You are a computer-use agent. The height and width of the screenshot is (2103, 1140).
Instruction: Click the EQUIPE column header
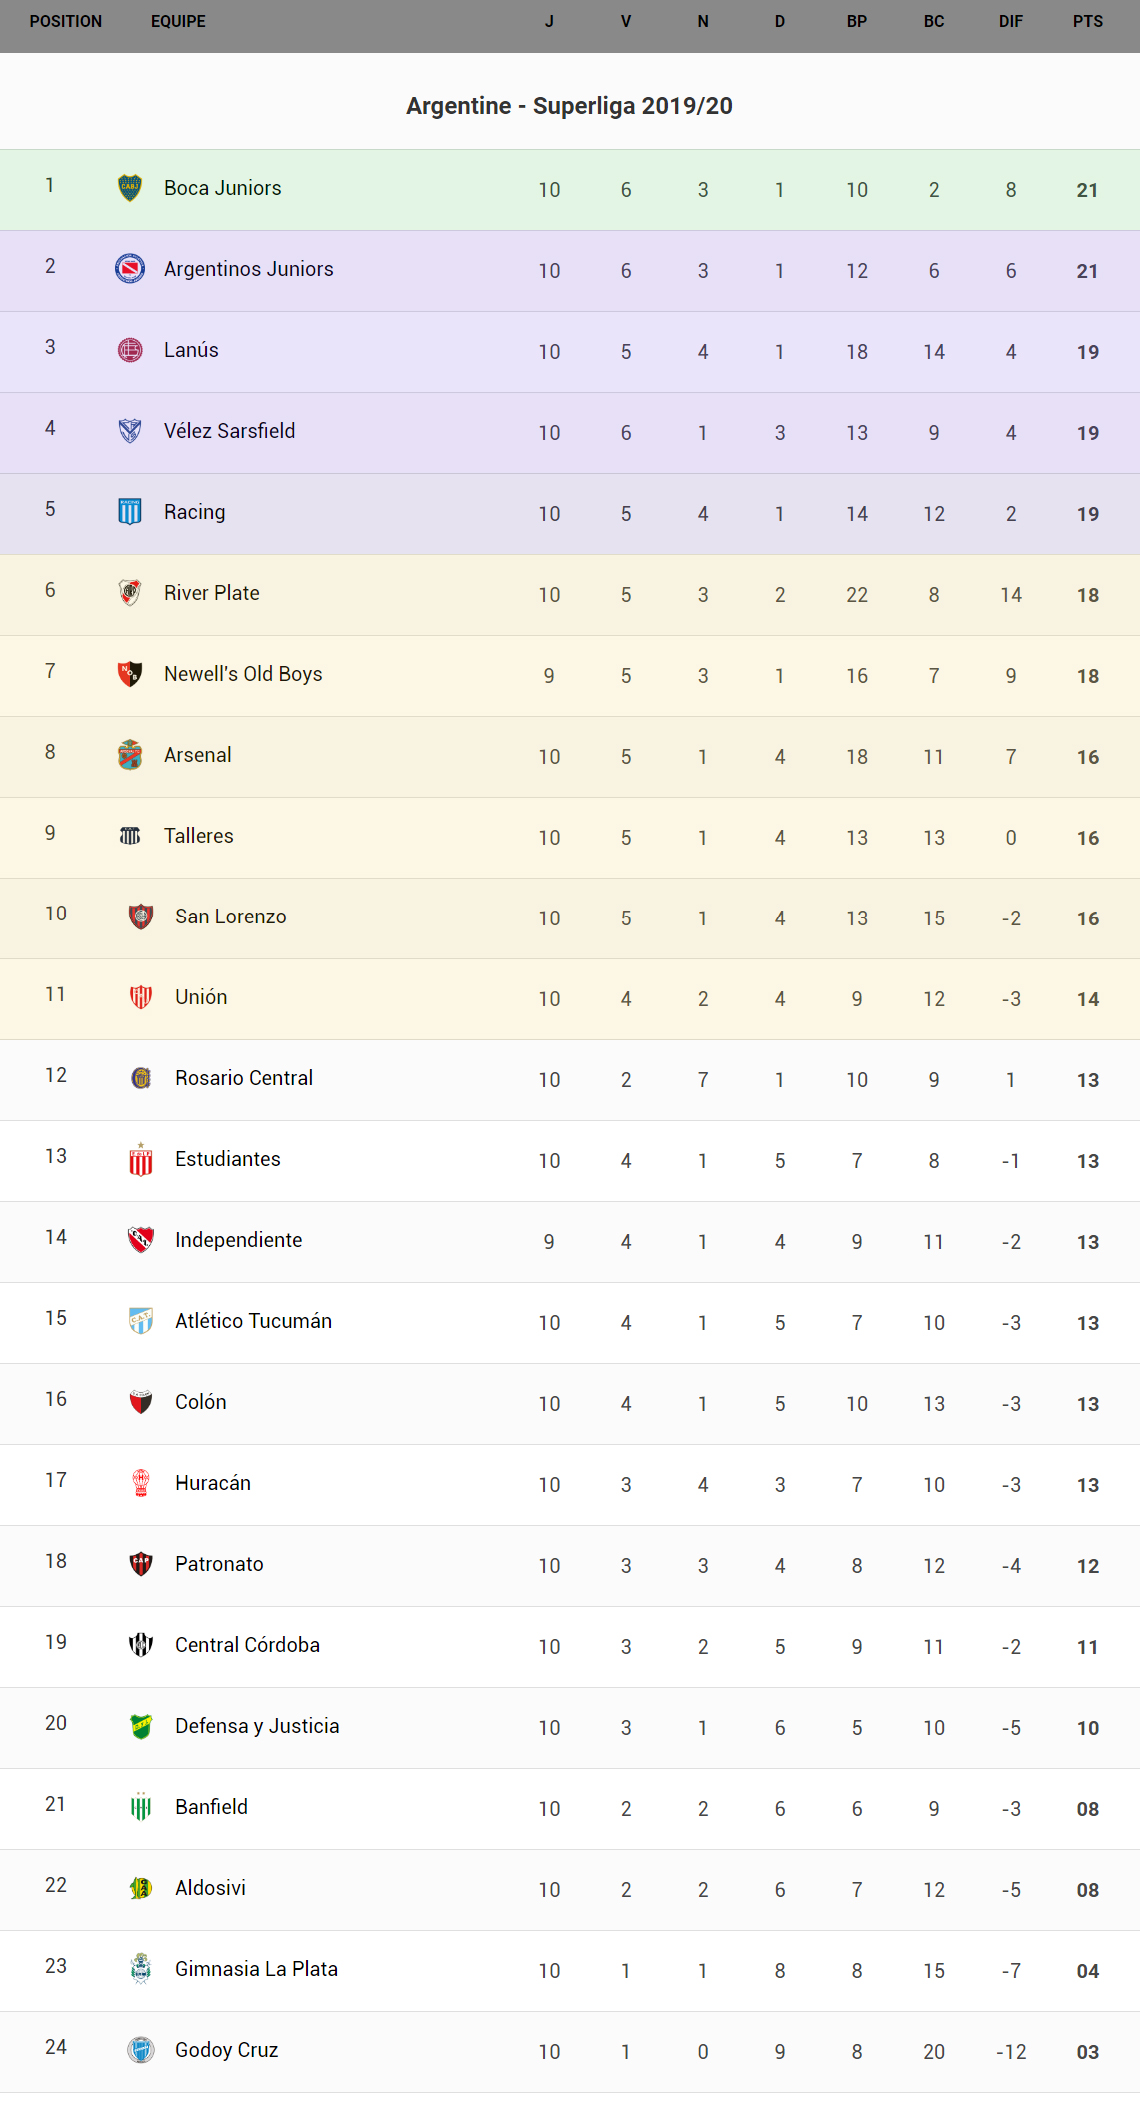[178, 22]
